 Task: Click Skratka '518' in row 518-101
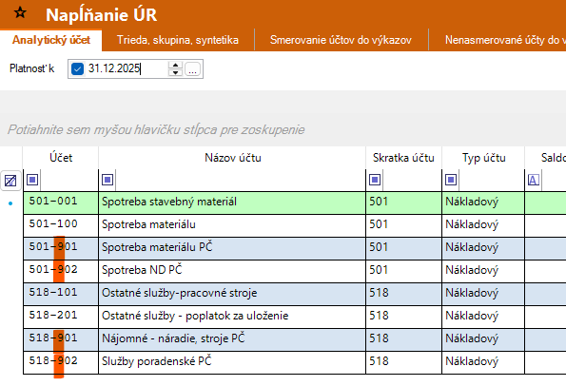click(404, 294)
